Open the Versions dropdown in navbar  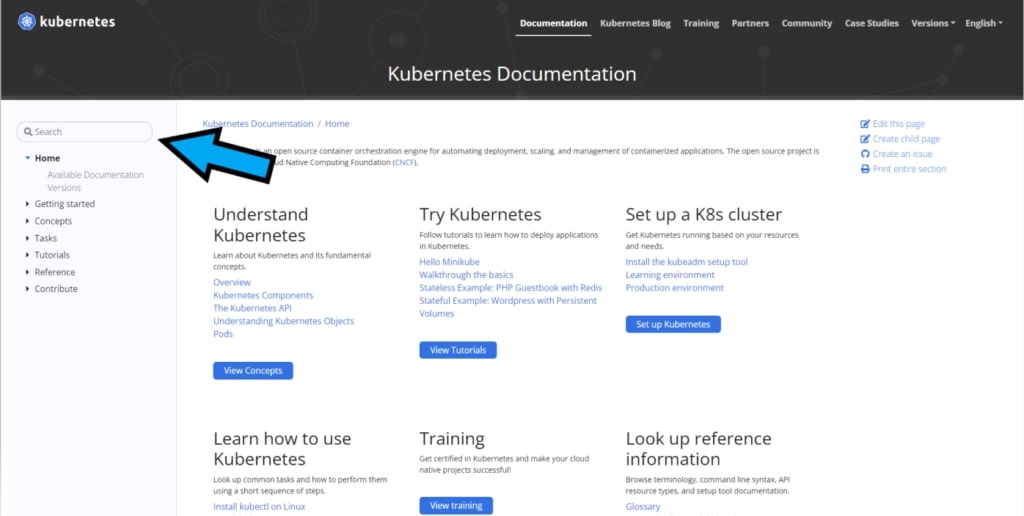pyautogui.click(x=933, y=23)
